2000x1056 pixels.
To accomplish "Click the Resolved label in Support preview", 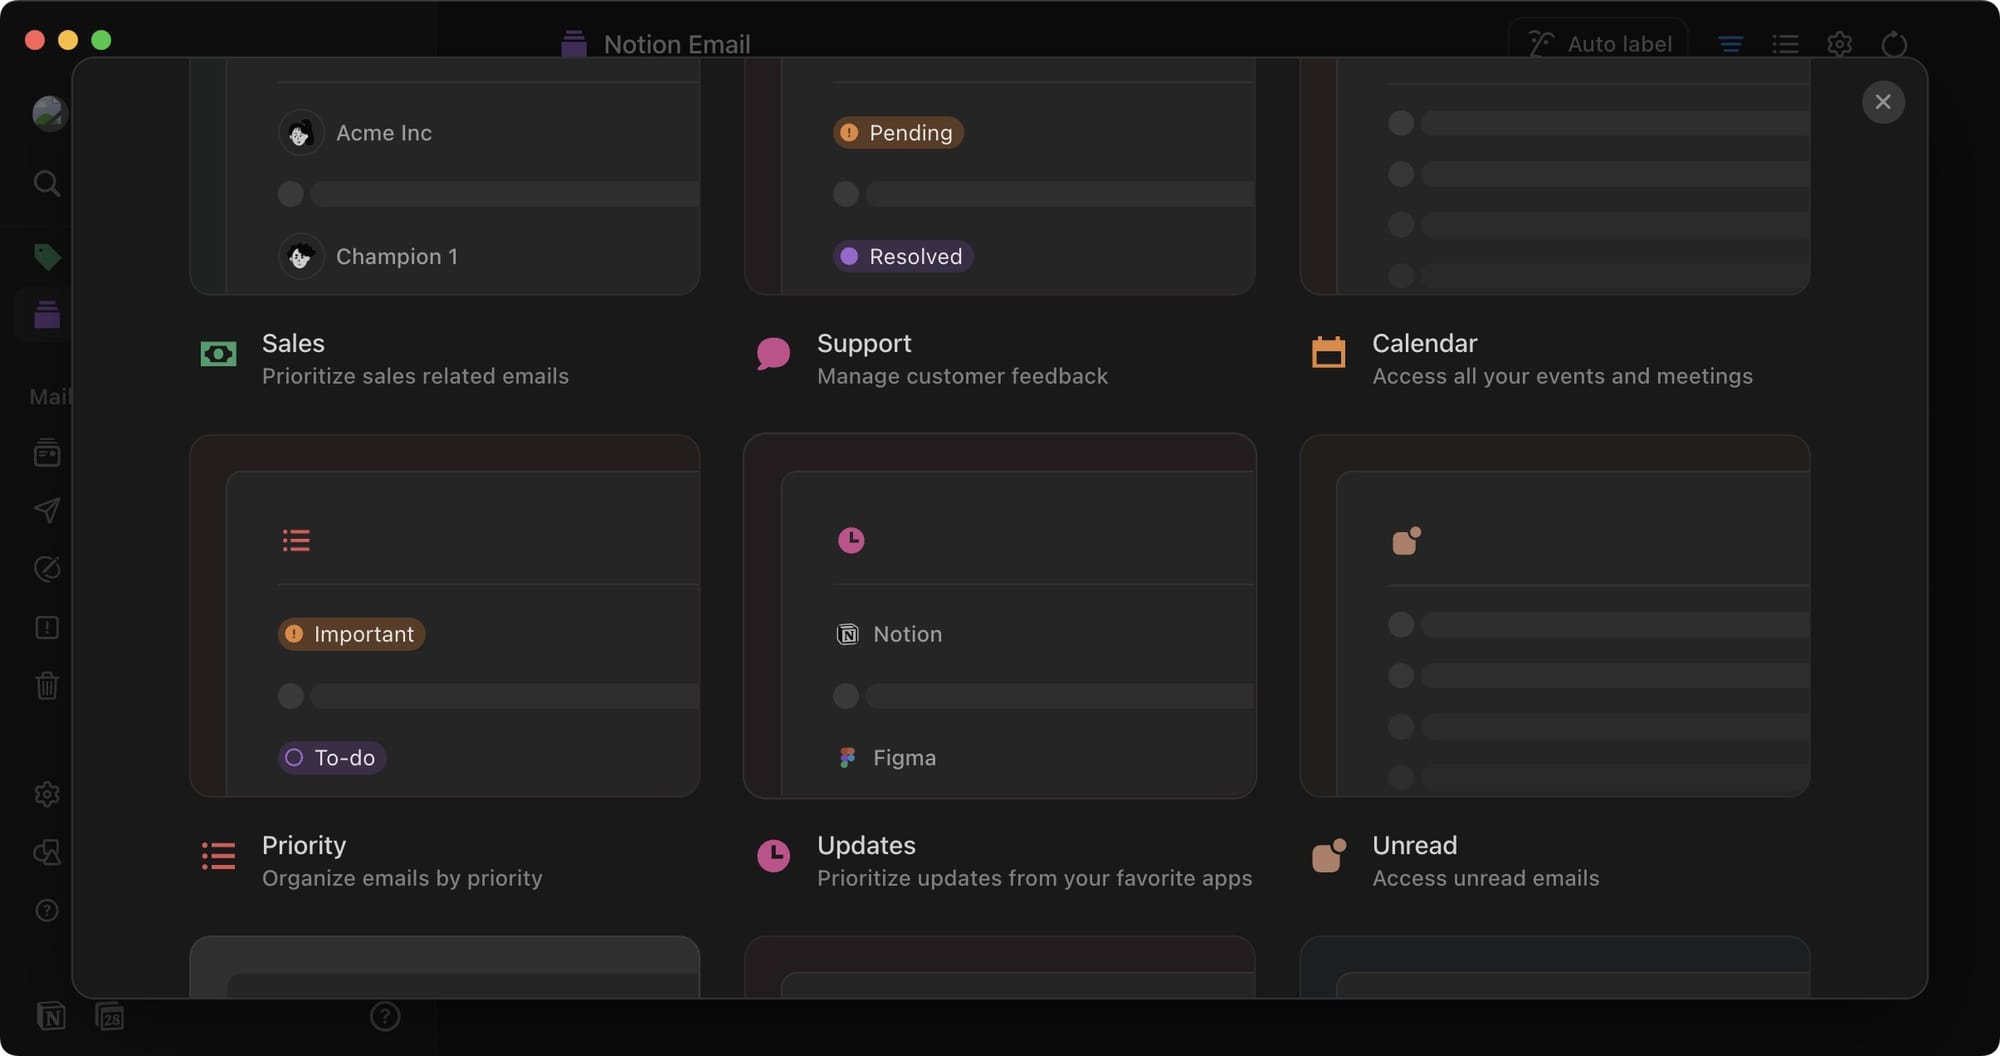I will pos(903,257).
